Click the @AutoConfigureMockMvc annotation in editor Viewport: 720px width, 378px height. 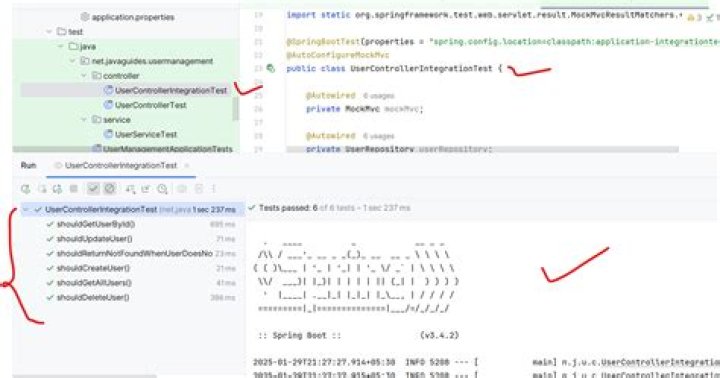point(338,55)
